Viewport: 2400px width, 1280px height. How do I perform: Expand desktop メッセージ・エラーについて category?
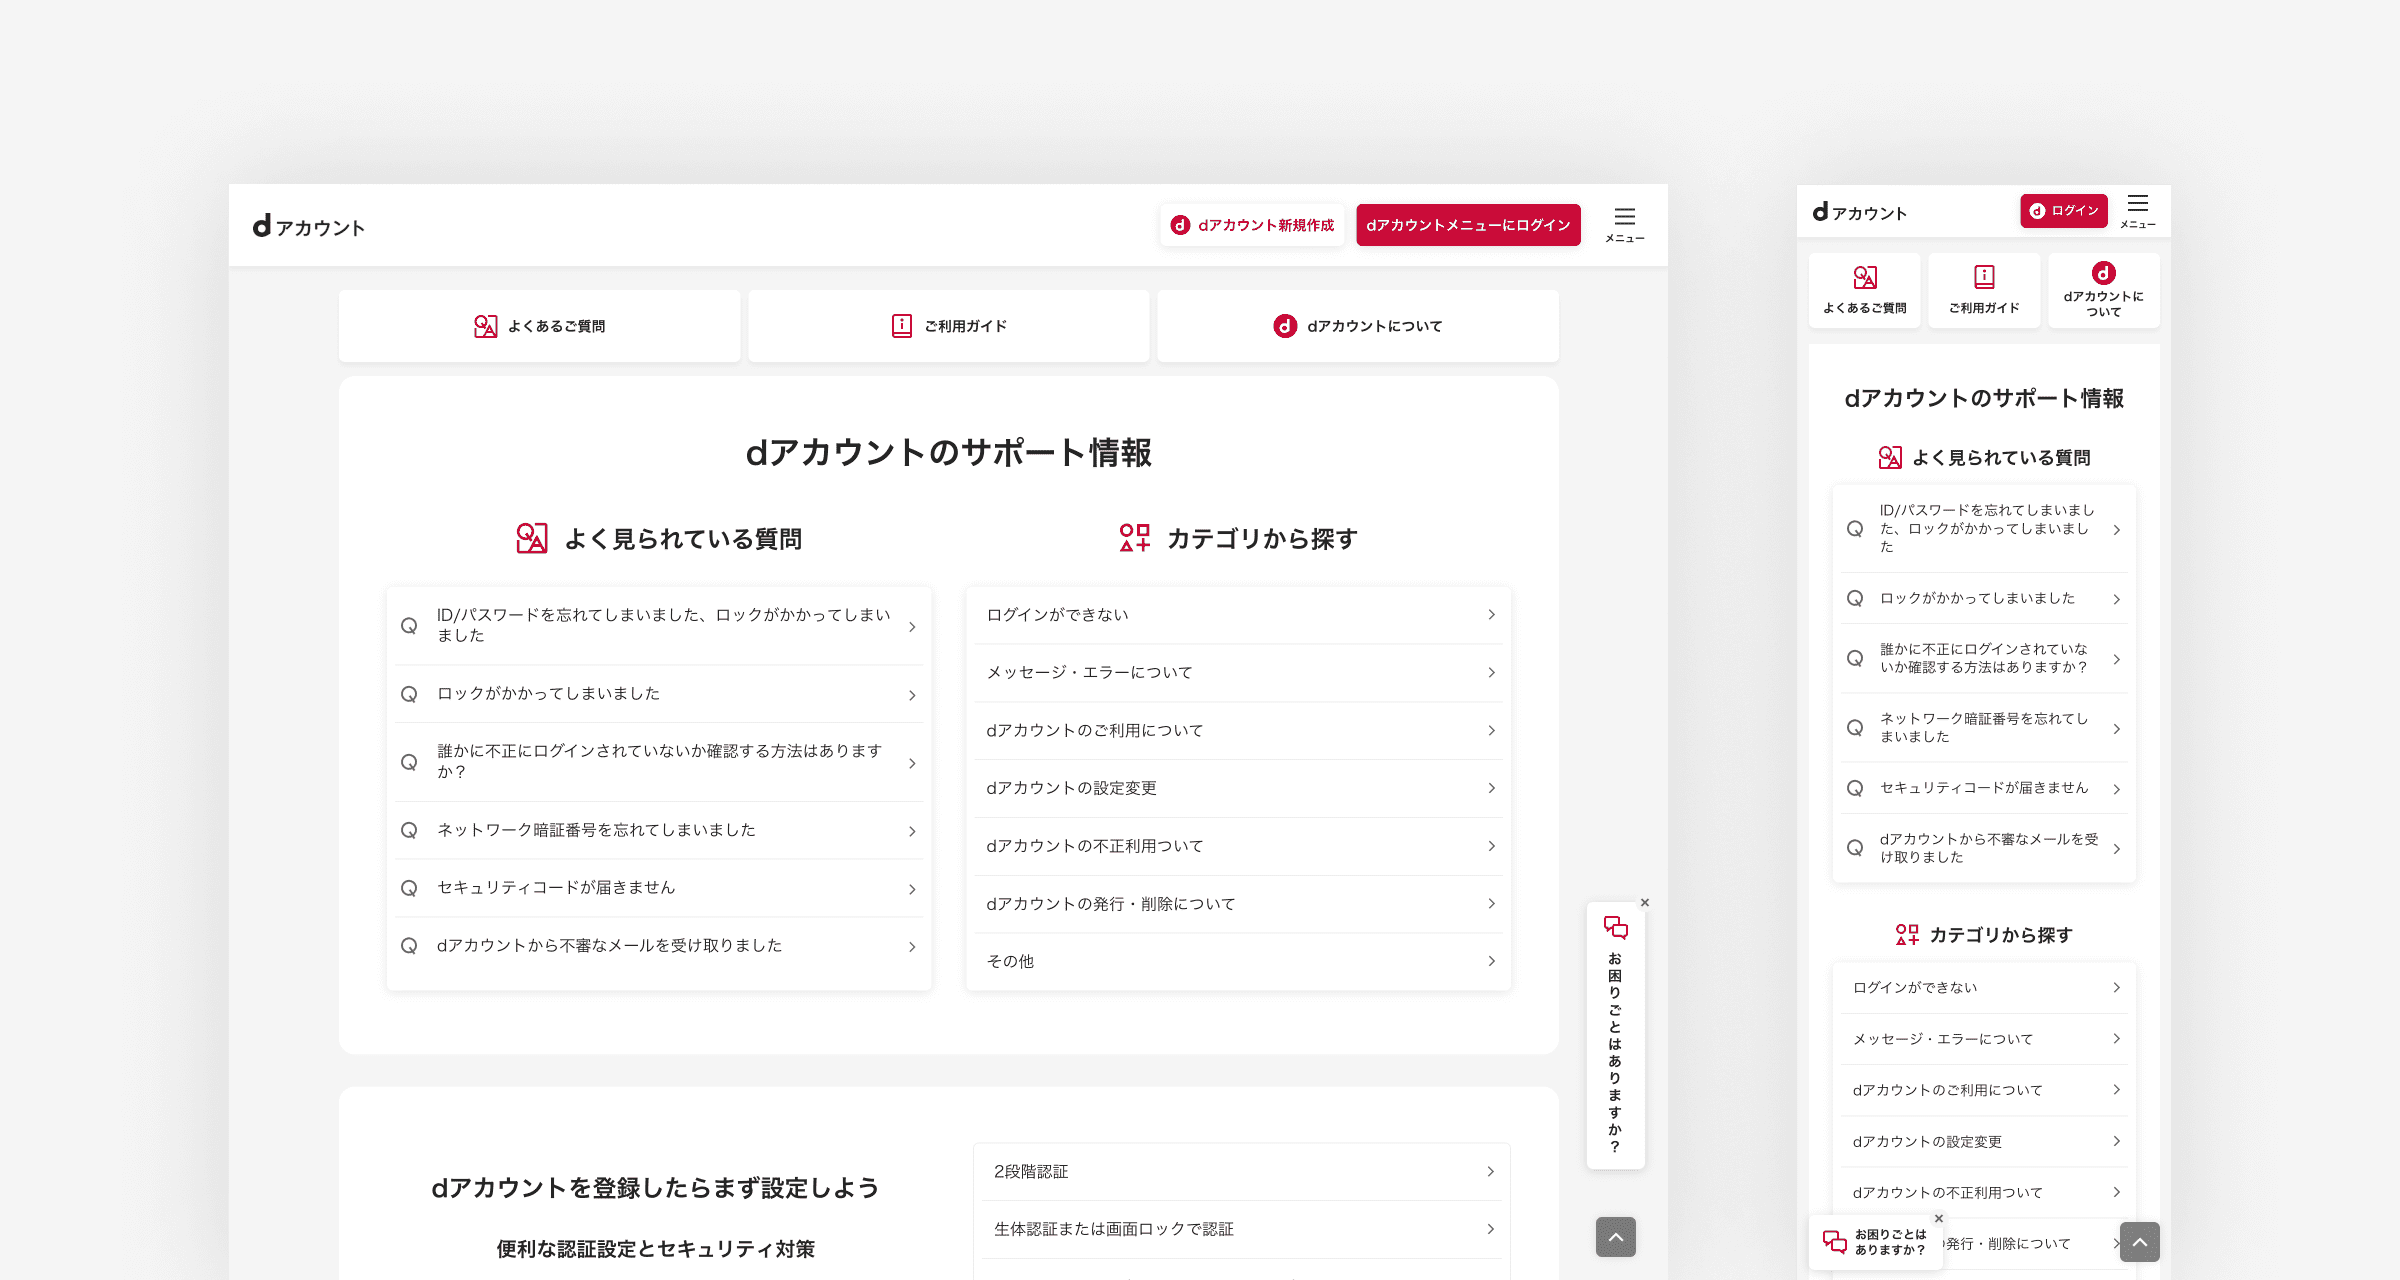1238,673
